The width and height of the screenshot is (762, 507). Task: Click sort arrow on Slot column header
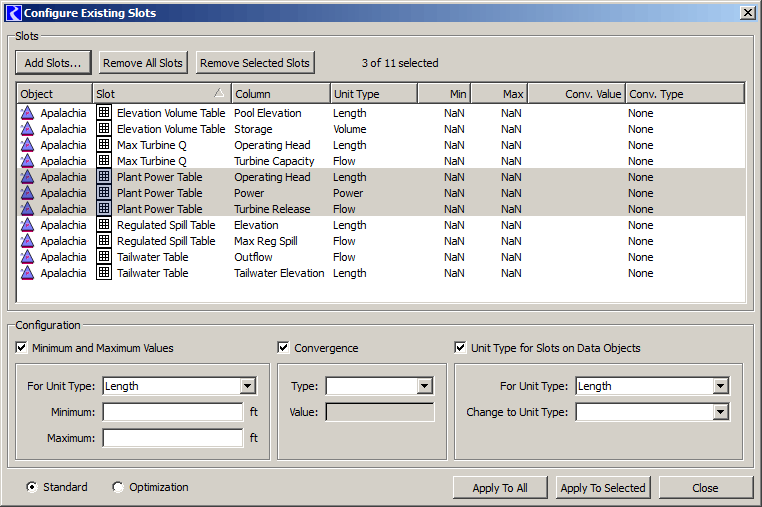tap(219, 93)
